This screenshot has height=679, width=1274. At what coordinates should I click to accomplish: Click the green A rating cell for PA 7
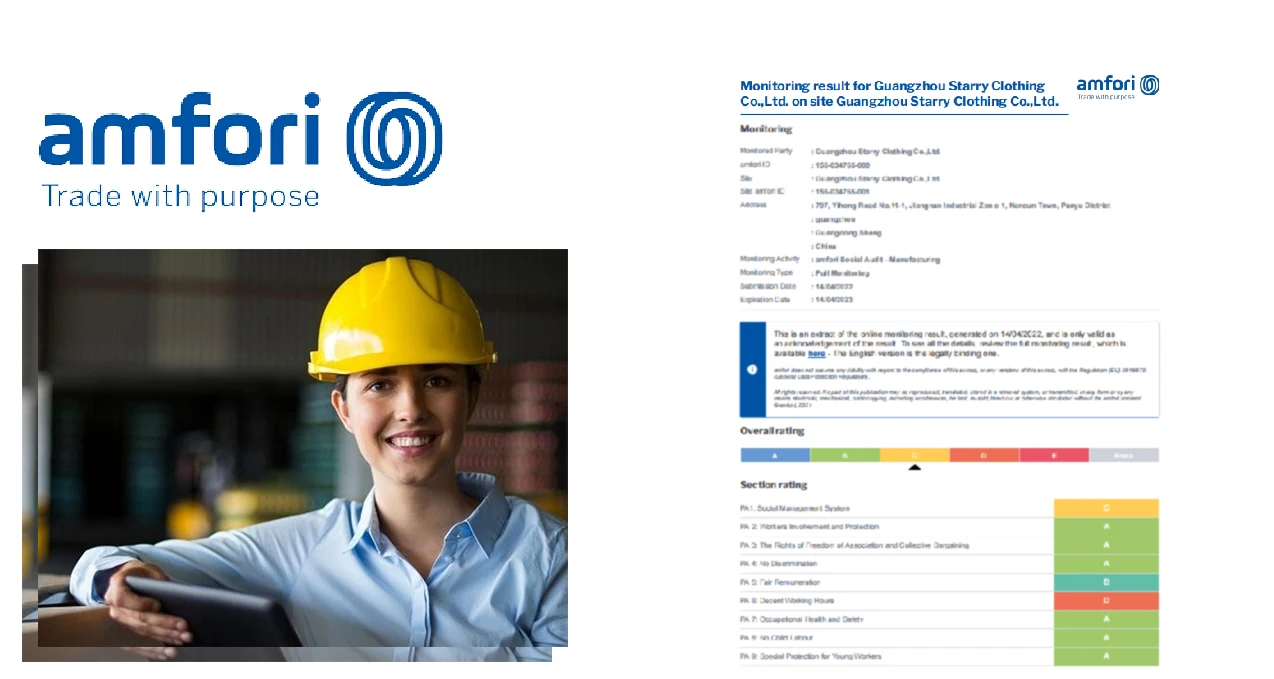click(1106, 619)
